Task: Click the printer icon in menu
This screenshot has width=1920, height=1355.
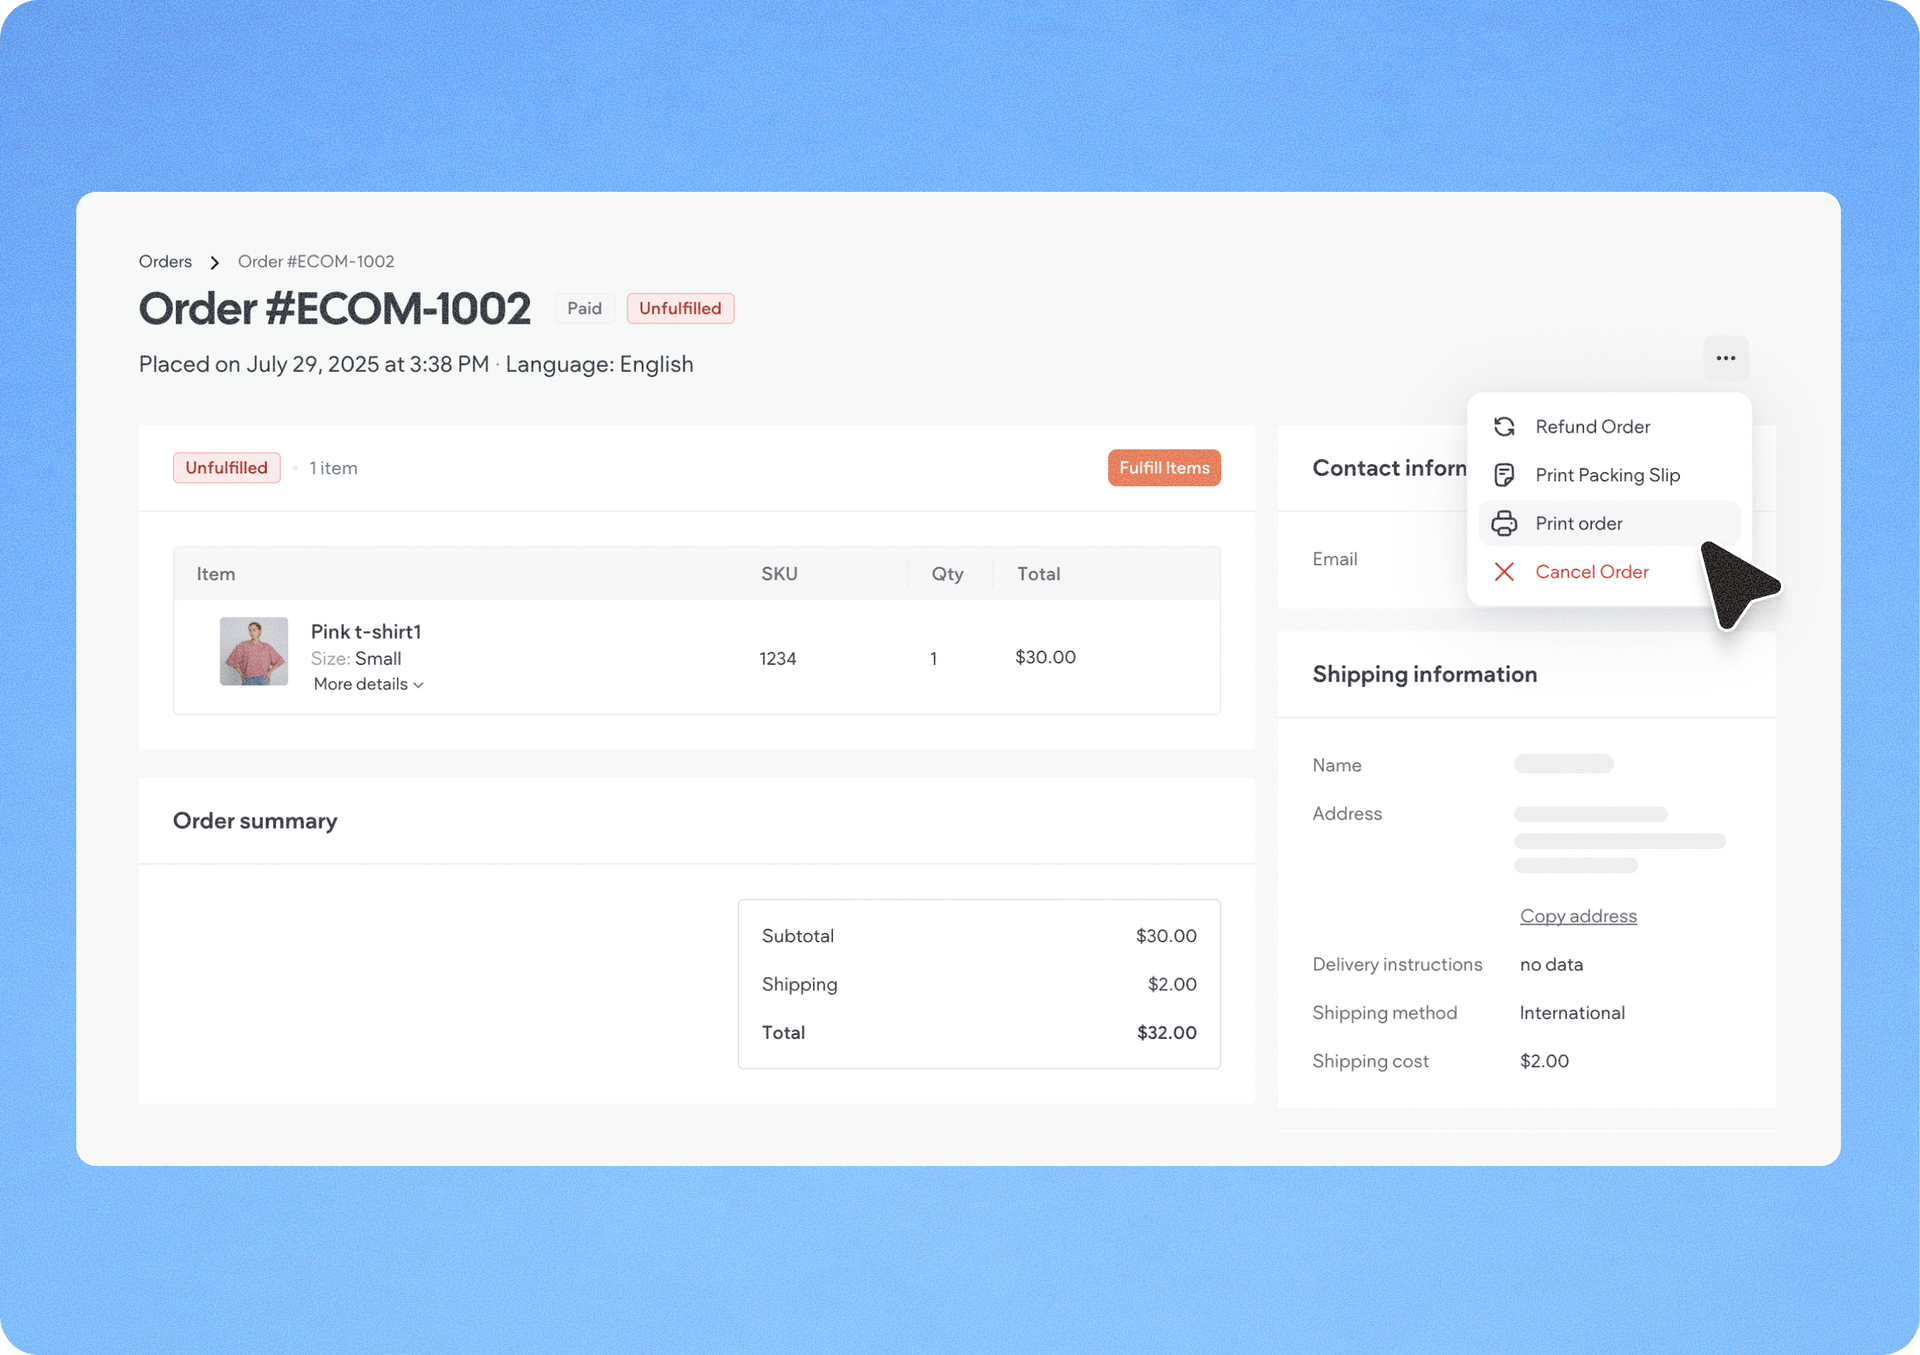Action: (x=1504, y=523)
